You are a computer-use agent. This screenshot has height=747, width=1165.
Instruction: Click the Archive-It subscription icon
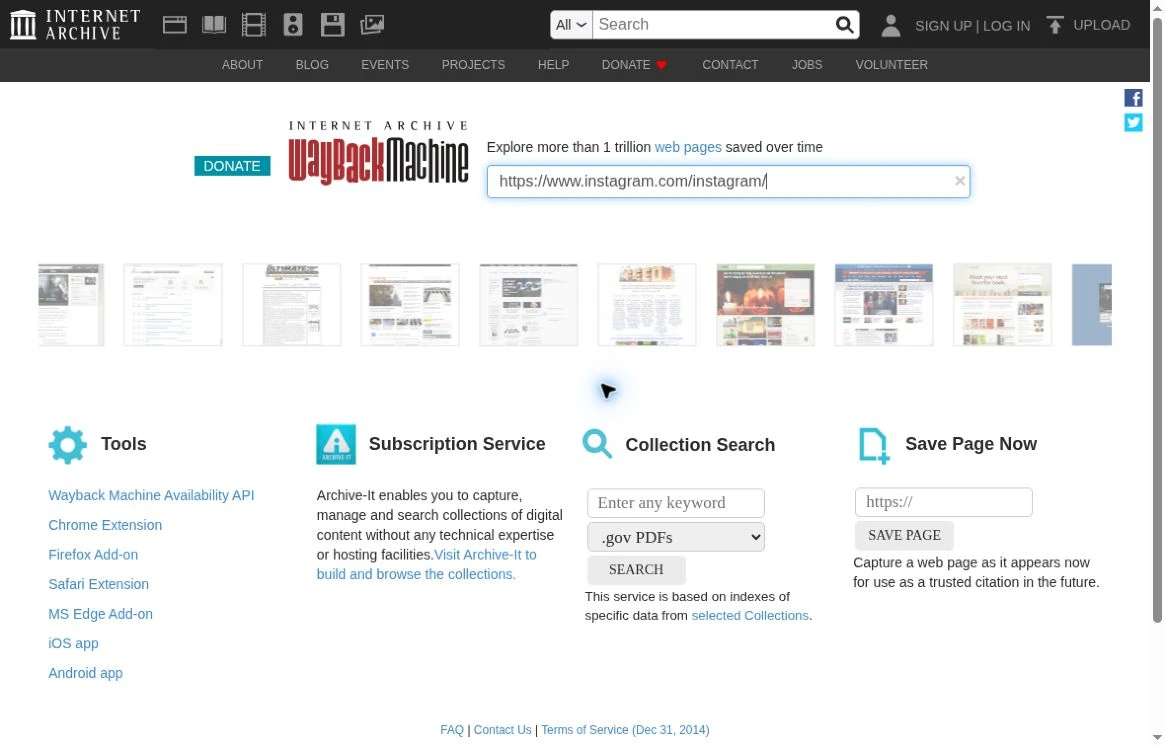click(336, 444)
